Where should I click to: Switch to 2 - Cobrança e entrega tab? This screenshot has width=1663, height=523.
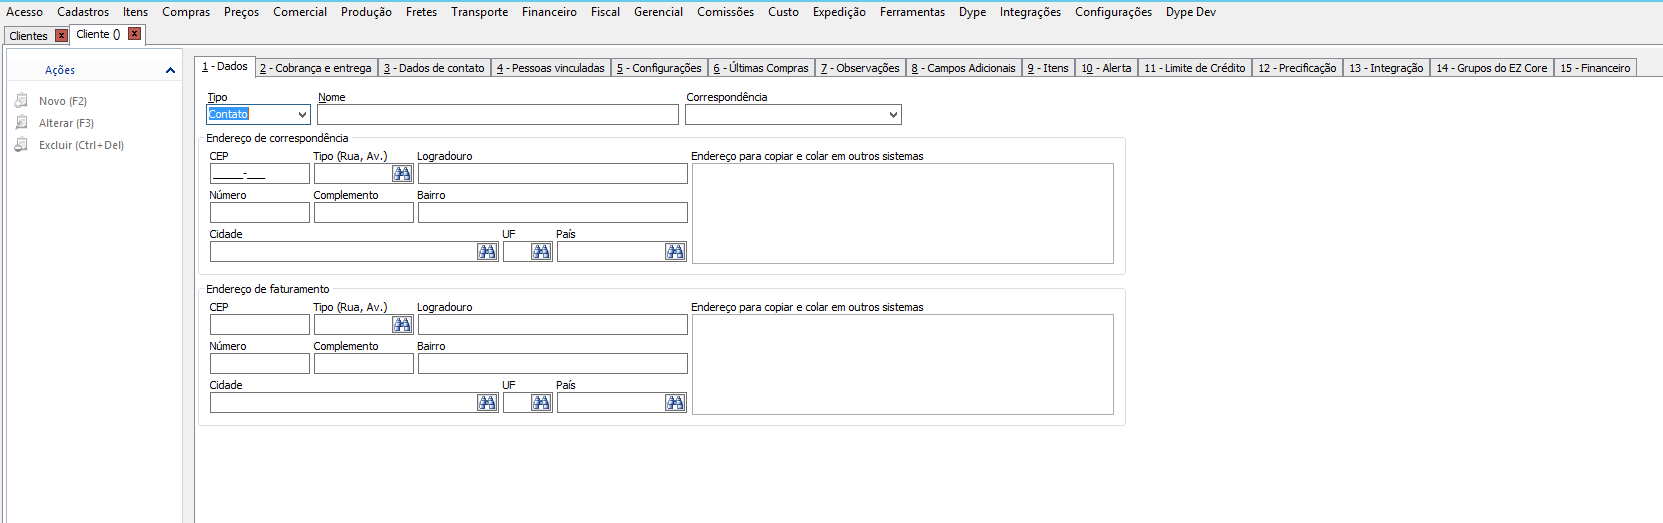point(315,68)
